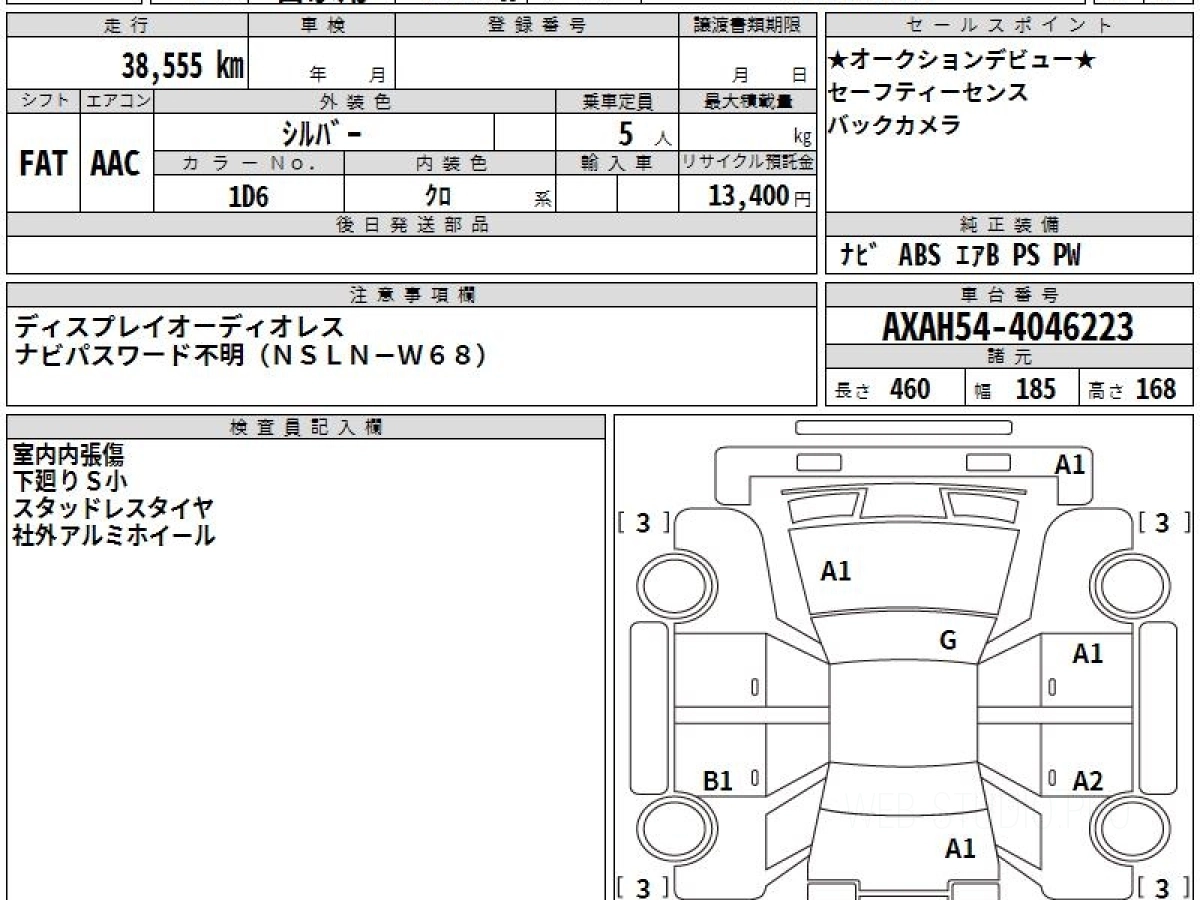Click the ★オークションデビュー★ line
The image size is (1200, 900).
[962, 60]
